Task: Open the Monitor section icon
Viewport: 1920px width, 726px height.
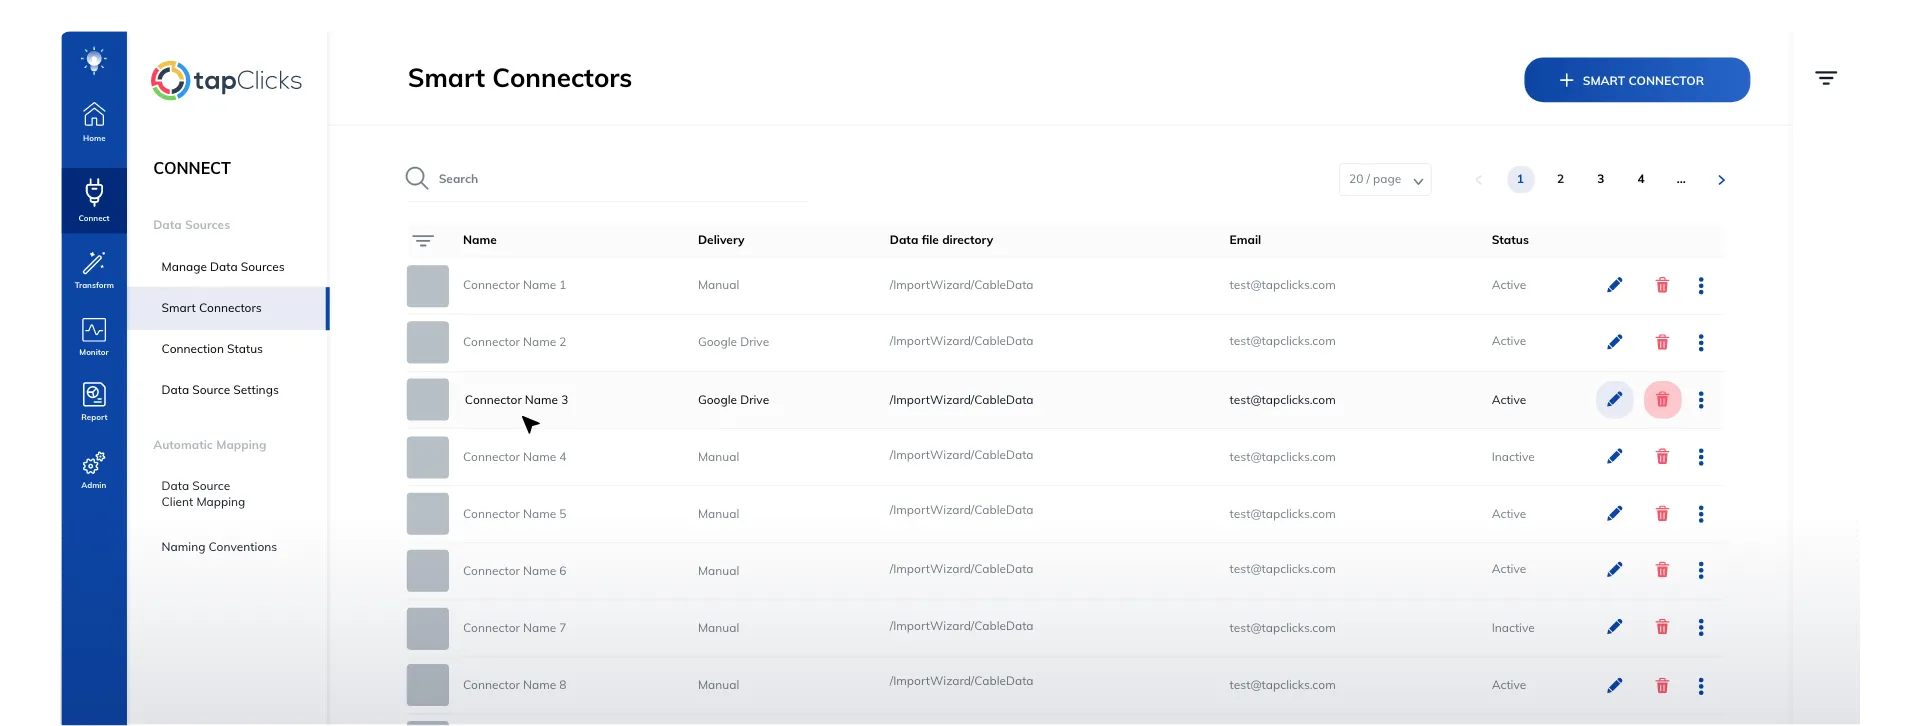Action: [94, 335]
